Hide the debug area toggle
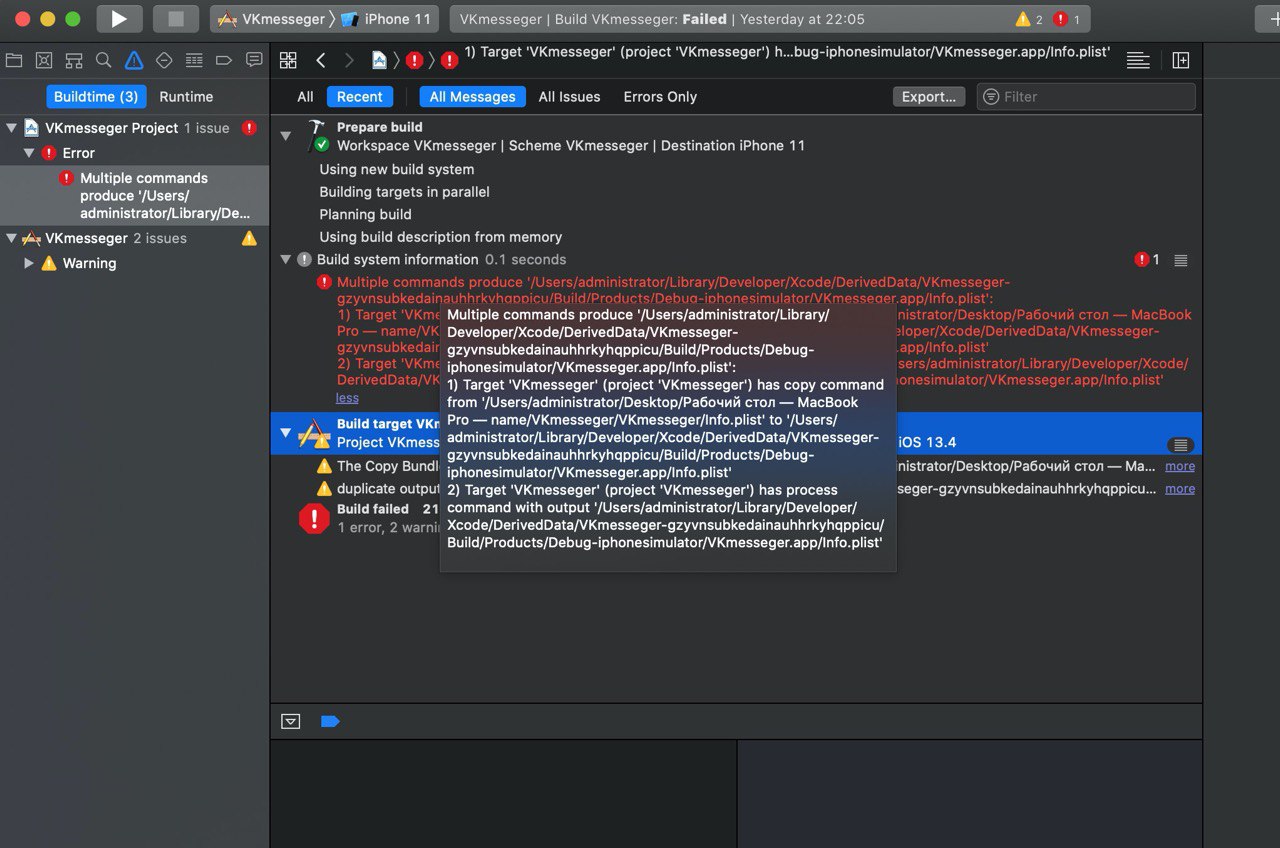This screenshot has height=848, width=1280. [291, 721]
